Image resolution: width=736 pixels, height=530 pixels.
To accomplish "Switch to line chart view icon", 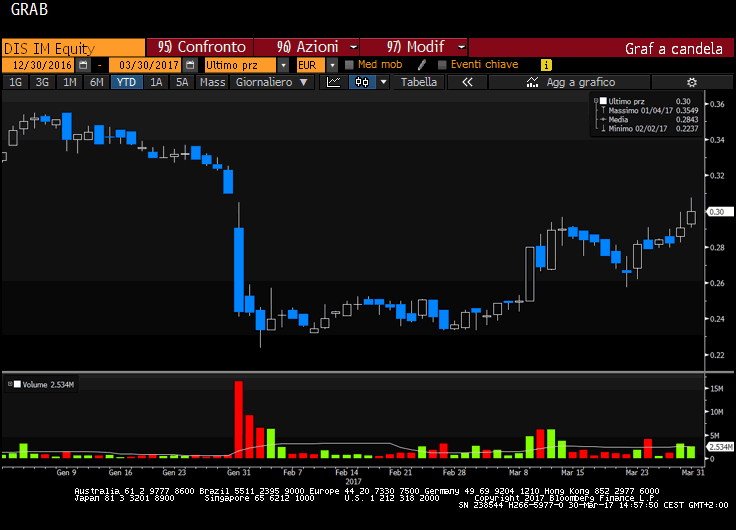I will (334, 82).
